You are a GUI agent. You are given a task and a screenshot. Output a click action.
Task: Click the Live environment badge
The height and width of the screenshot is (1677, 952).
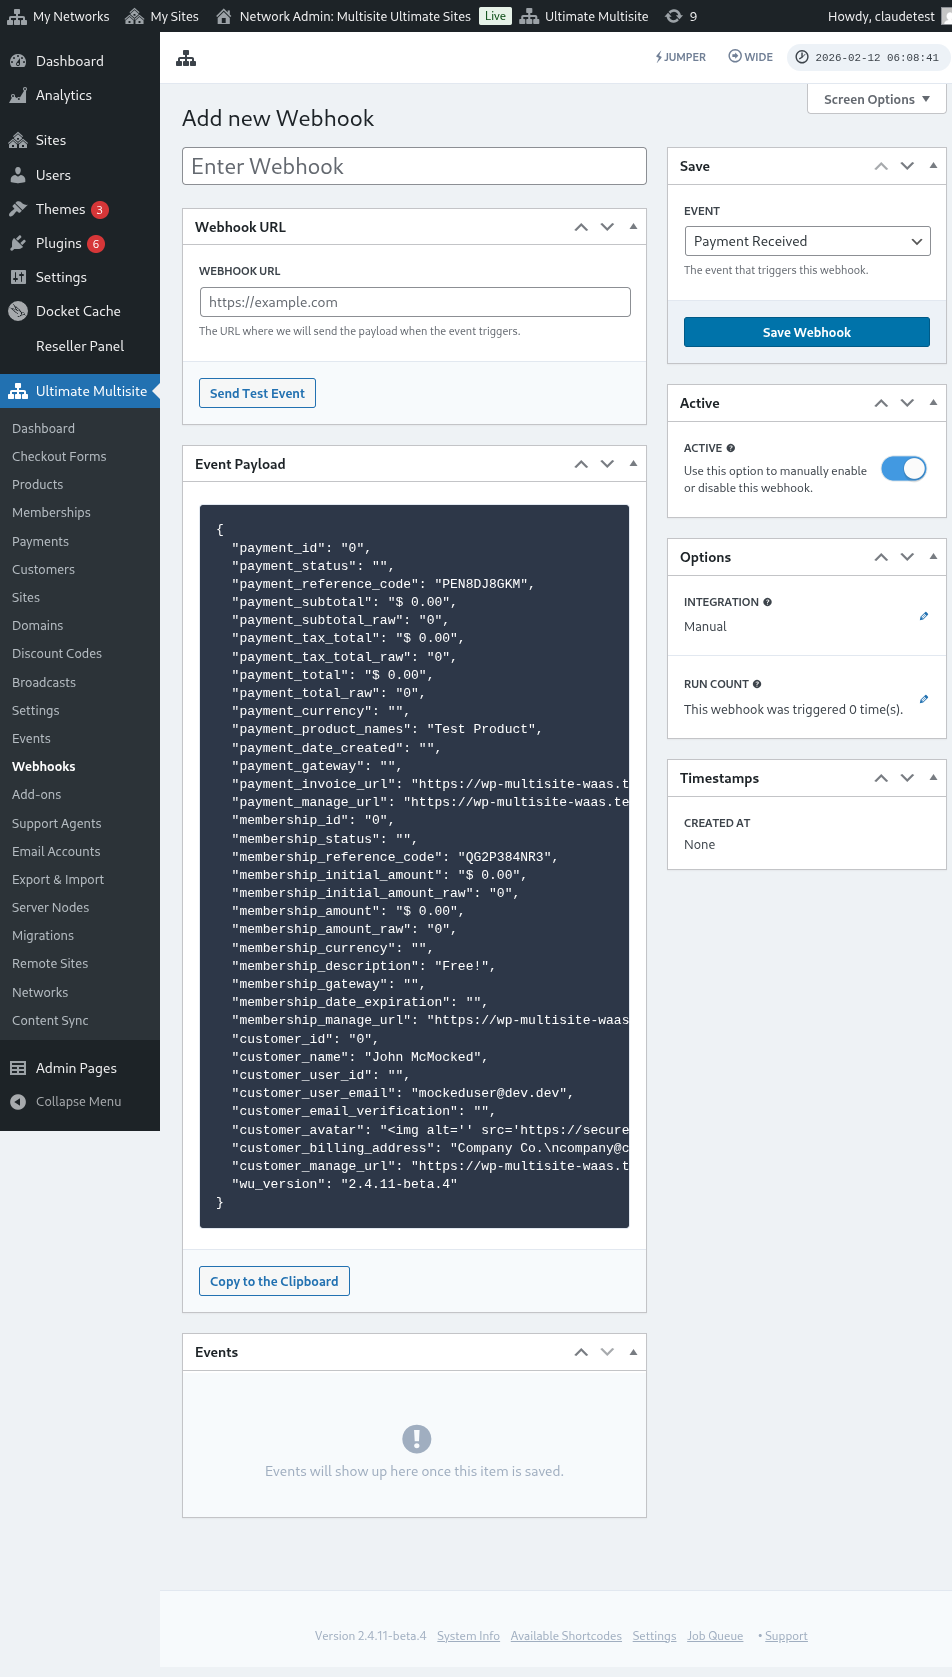[x=495, y=16]
